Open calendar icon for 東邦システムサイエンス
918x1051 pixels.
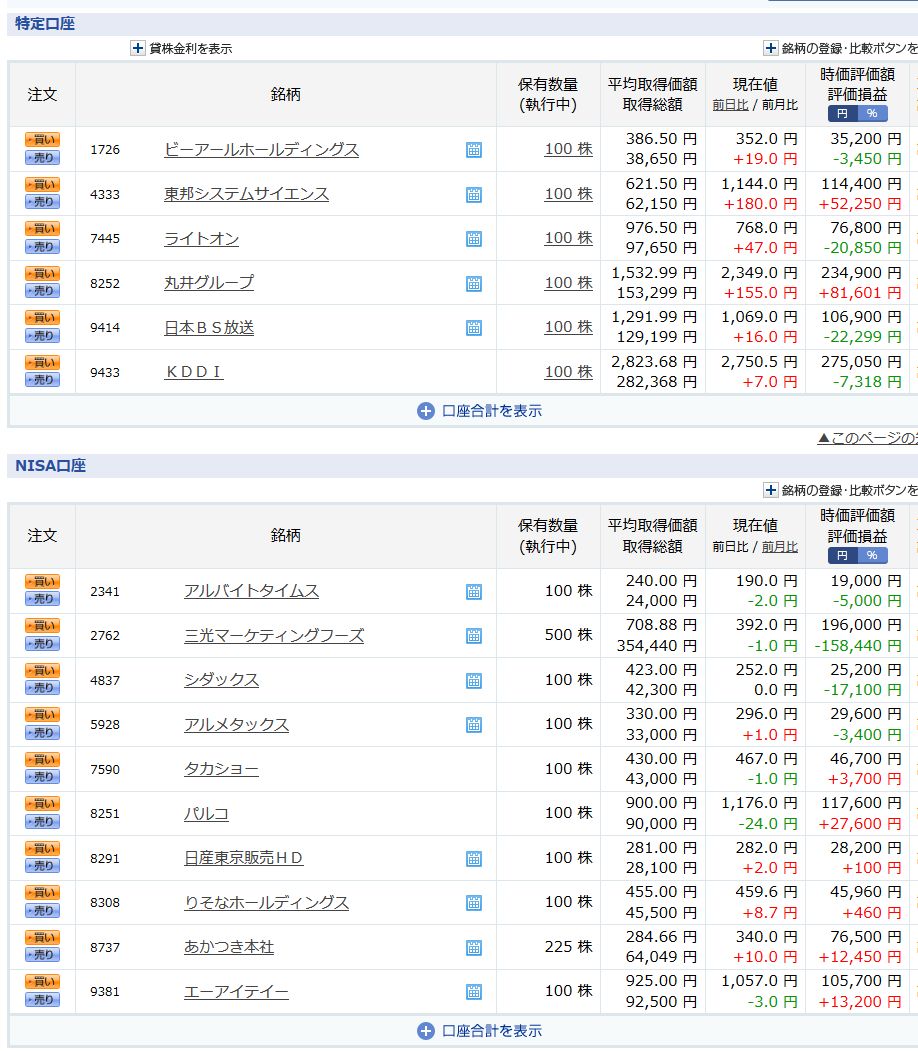click(474, 194)
